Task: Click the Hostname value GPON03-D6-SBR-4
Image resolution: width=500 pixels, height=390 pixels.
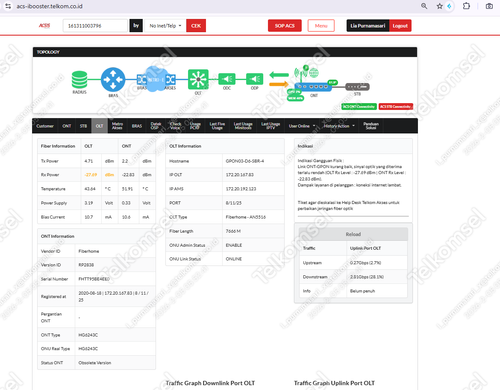Action: (x=245, y=161)
